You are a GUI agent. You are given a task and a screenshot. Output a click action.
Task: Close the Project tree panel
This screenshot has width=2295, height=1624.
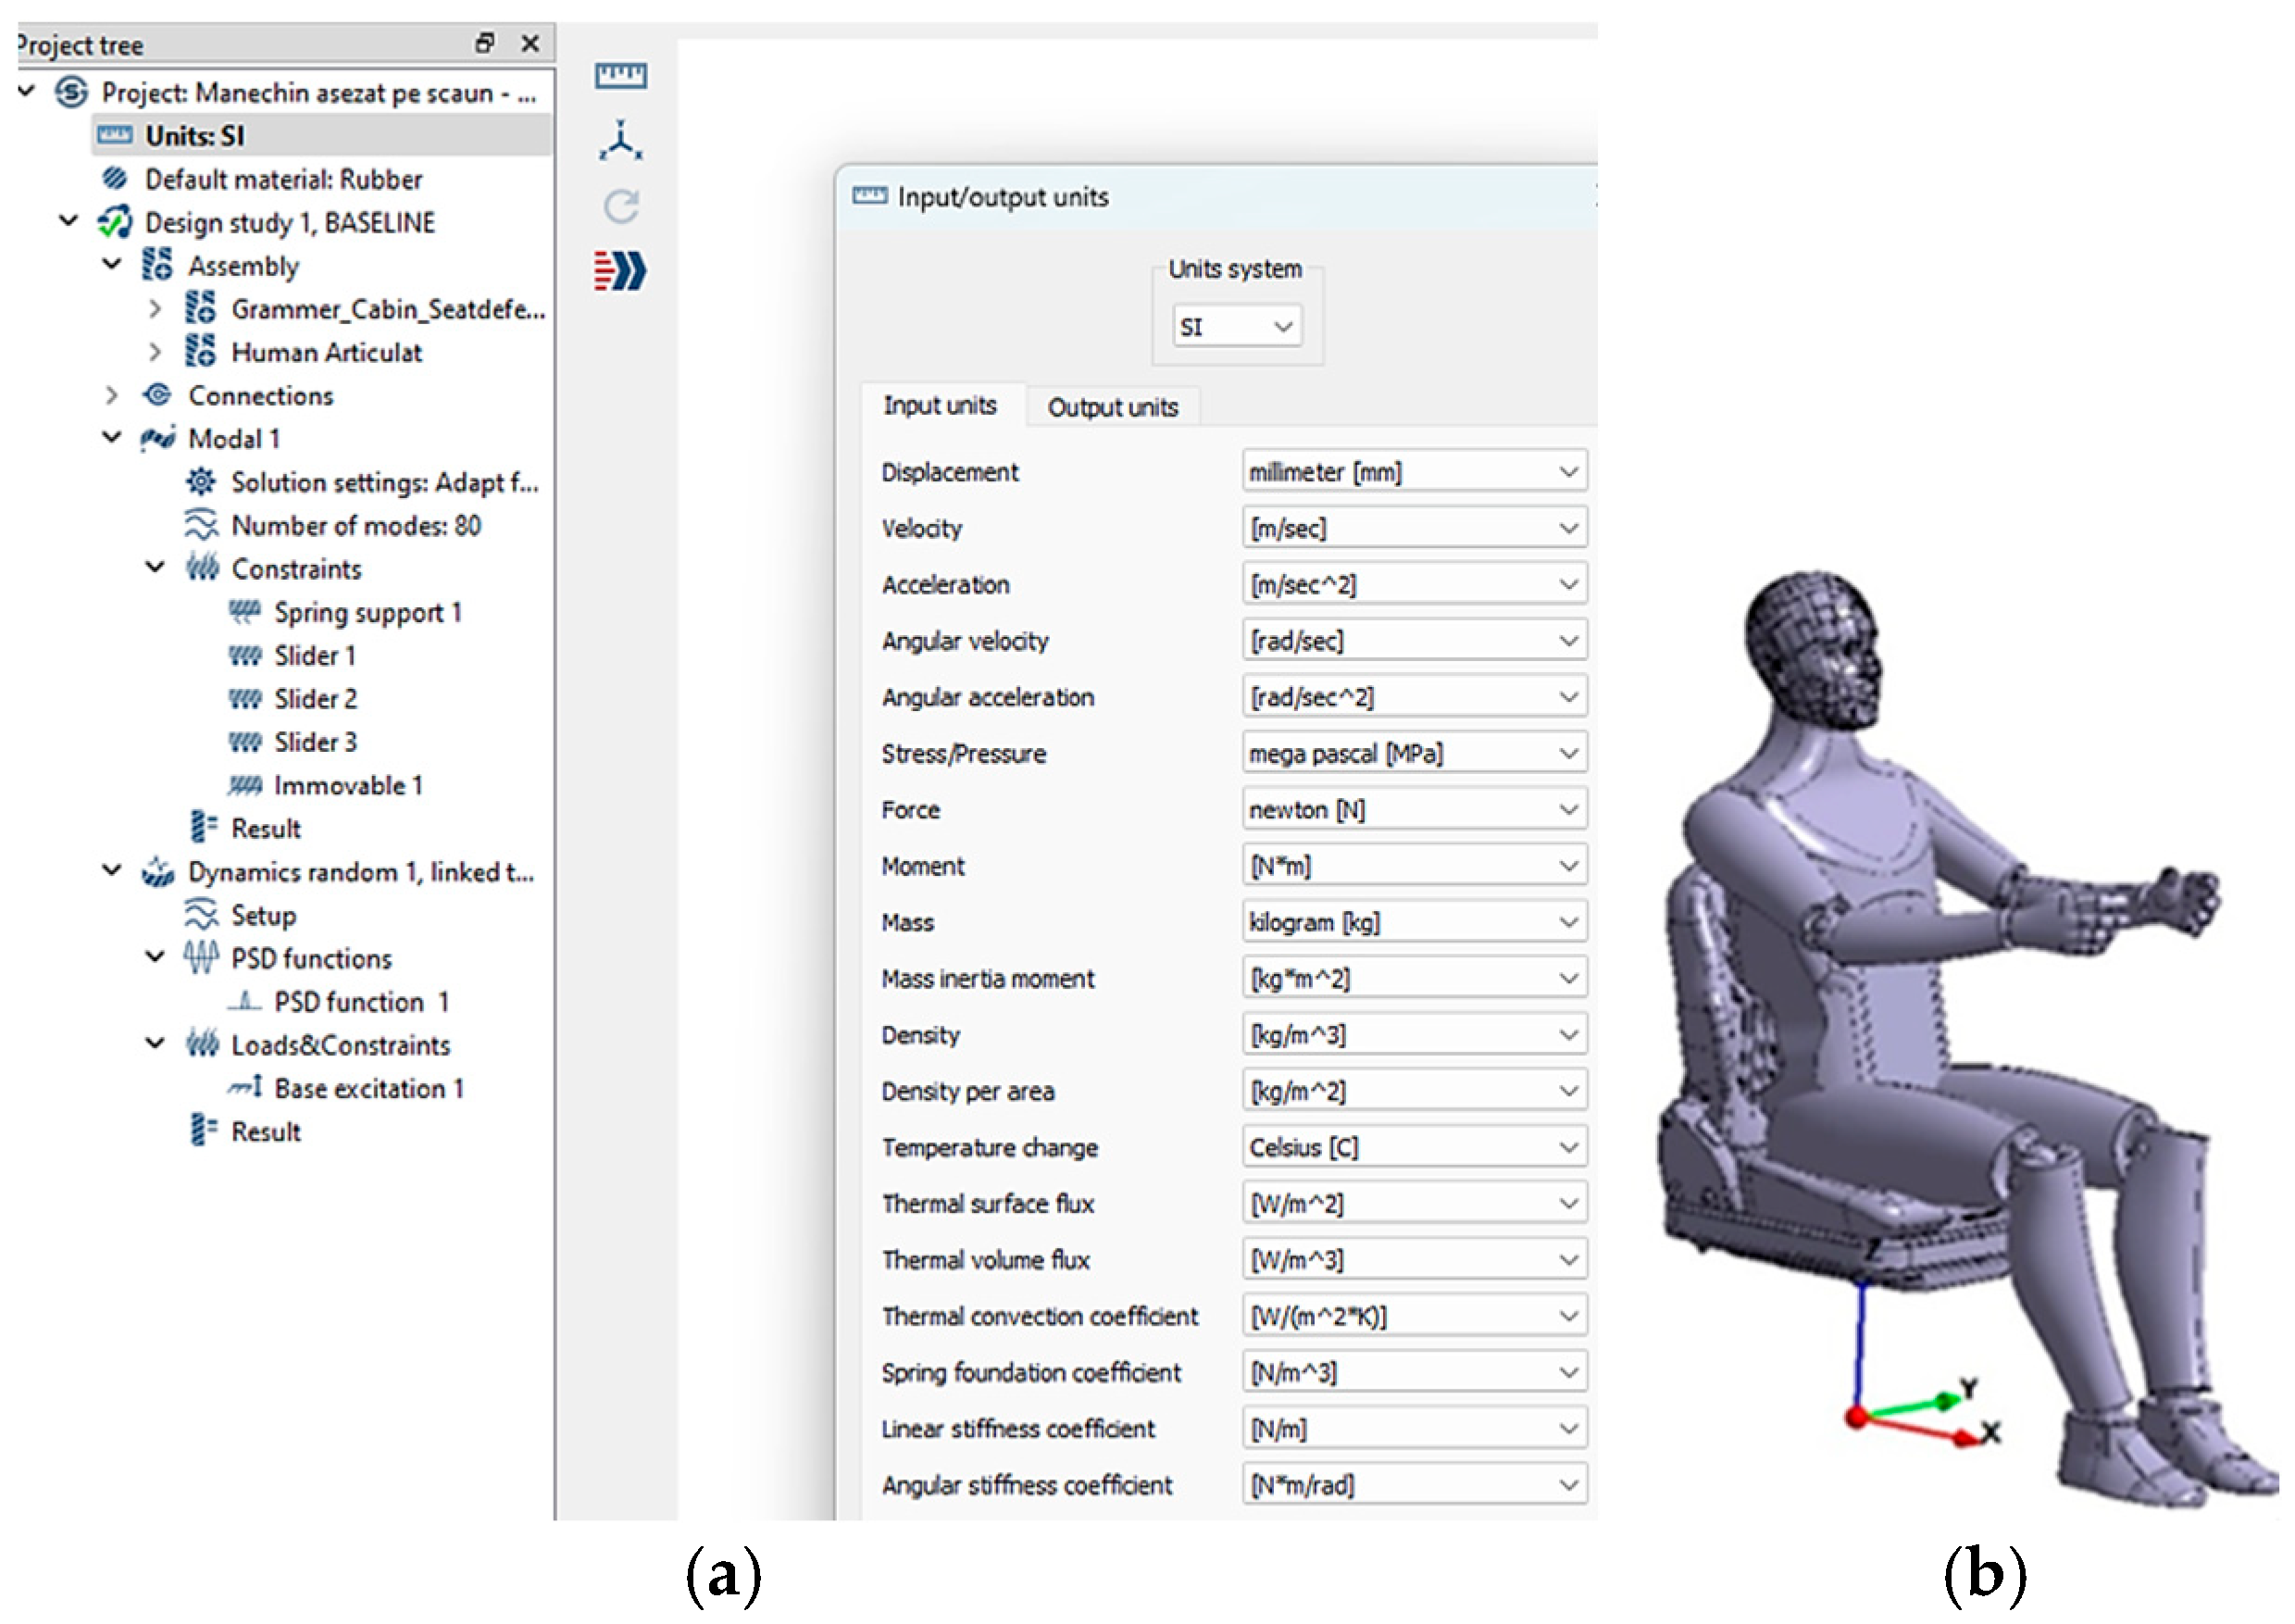[x=530, y=43]
